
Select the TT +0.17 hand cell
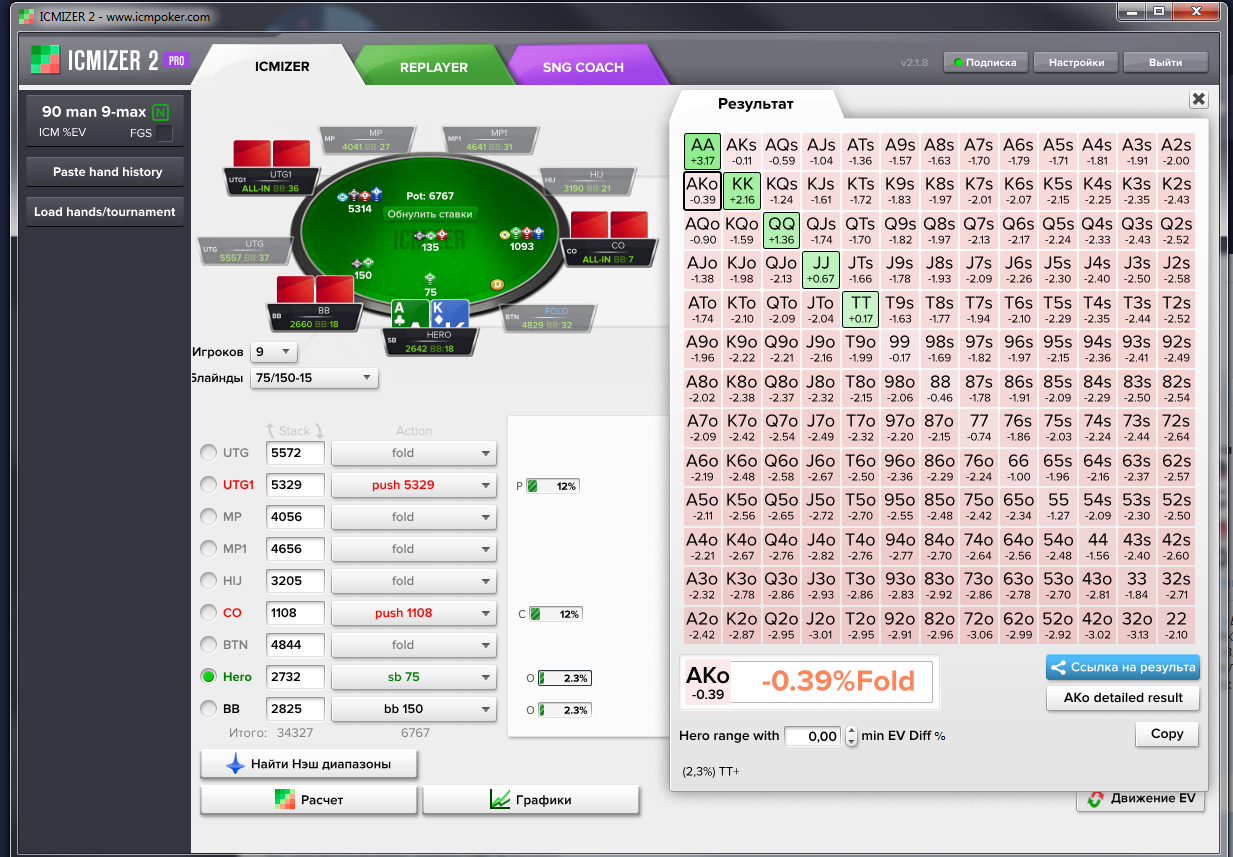click(x=860, y=309)
